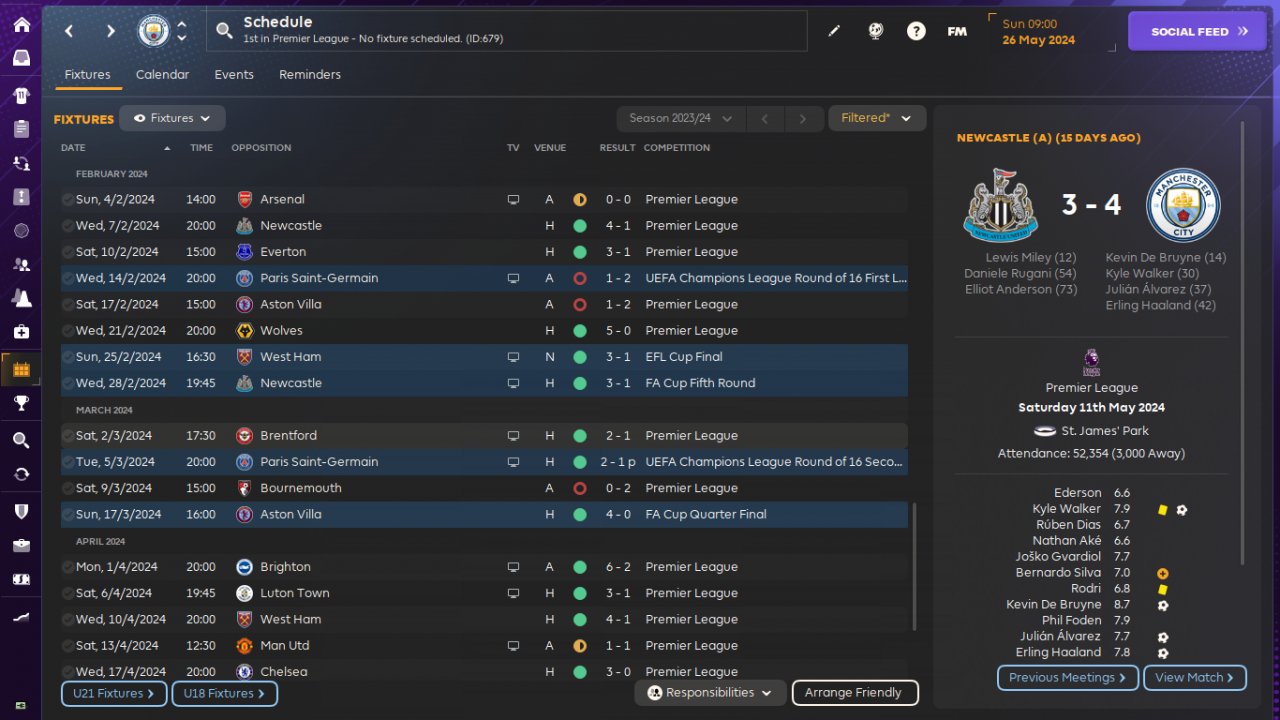The width and height of the screenshot is (1280, 720).
Task: Open the Medical Centre icon
Action: [21, 331]
